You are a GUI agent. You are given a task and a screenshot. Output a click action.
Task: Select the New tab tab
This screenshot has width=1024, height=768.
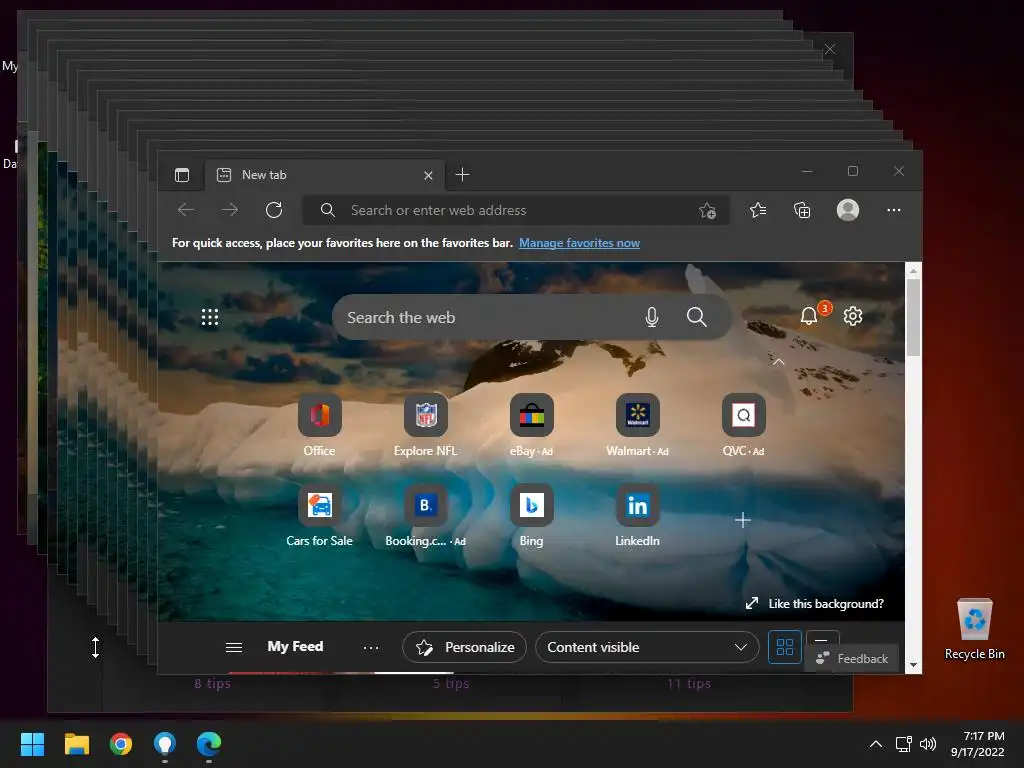coord(325,175)
